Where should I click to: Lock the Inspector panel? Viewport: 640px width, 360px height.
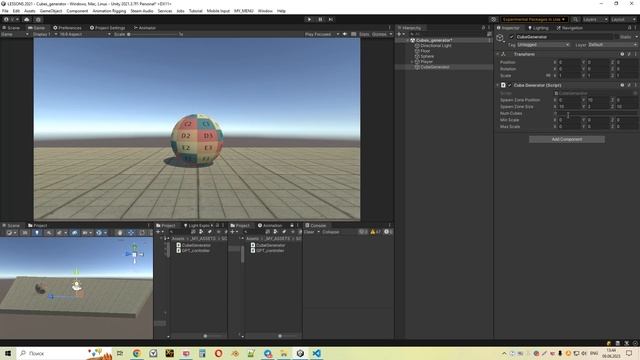click(629, 28)
